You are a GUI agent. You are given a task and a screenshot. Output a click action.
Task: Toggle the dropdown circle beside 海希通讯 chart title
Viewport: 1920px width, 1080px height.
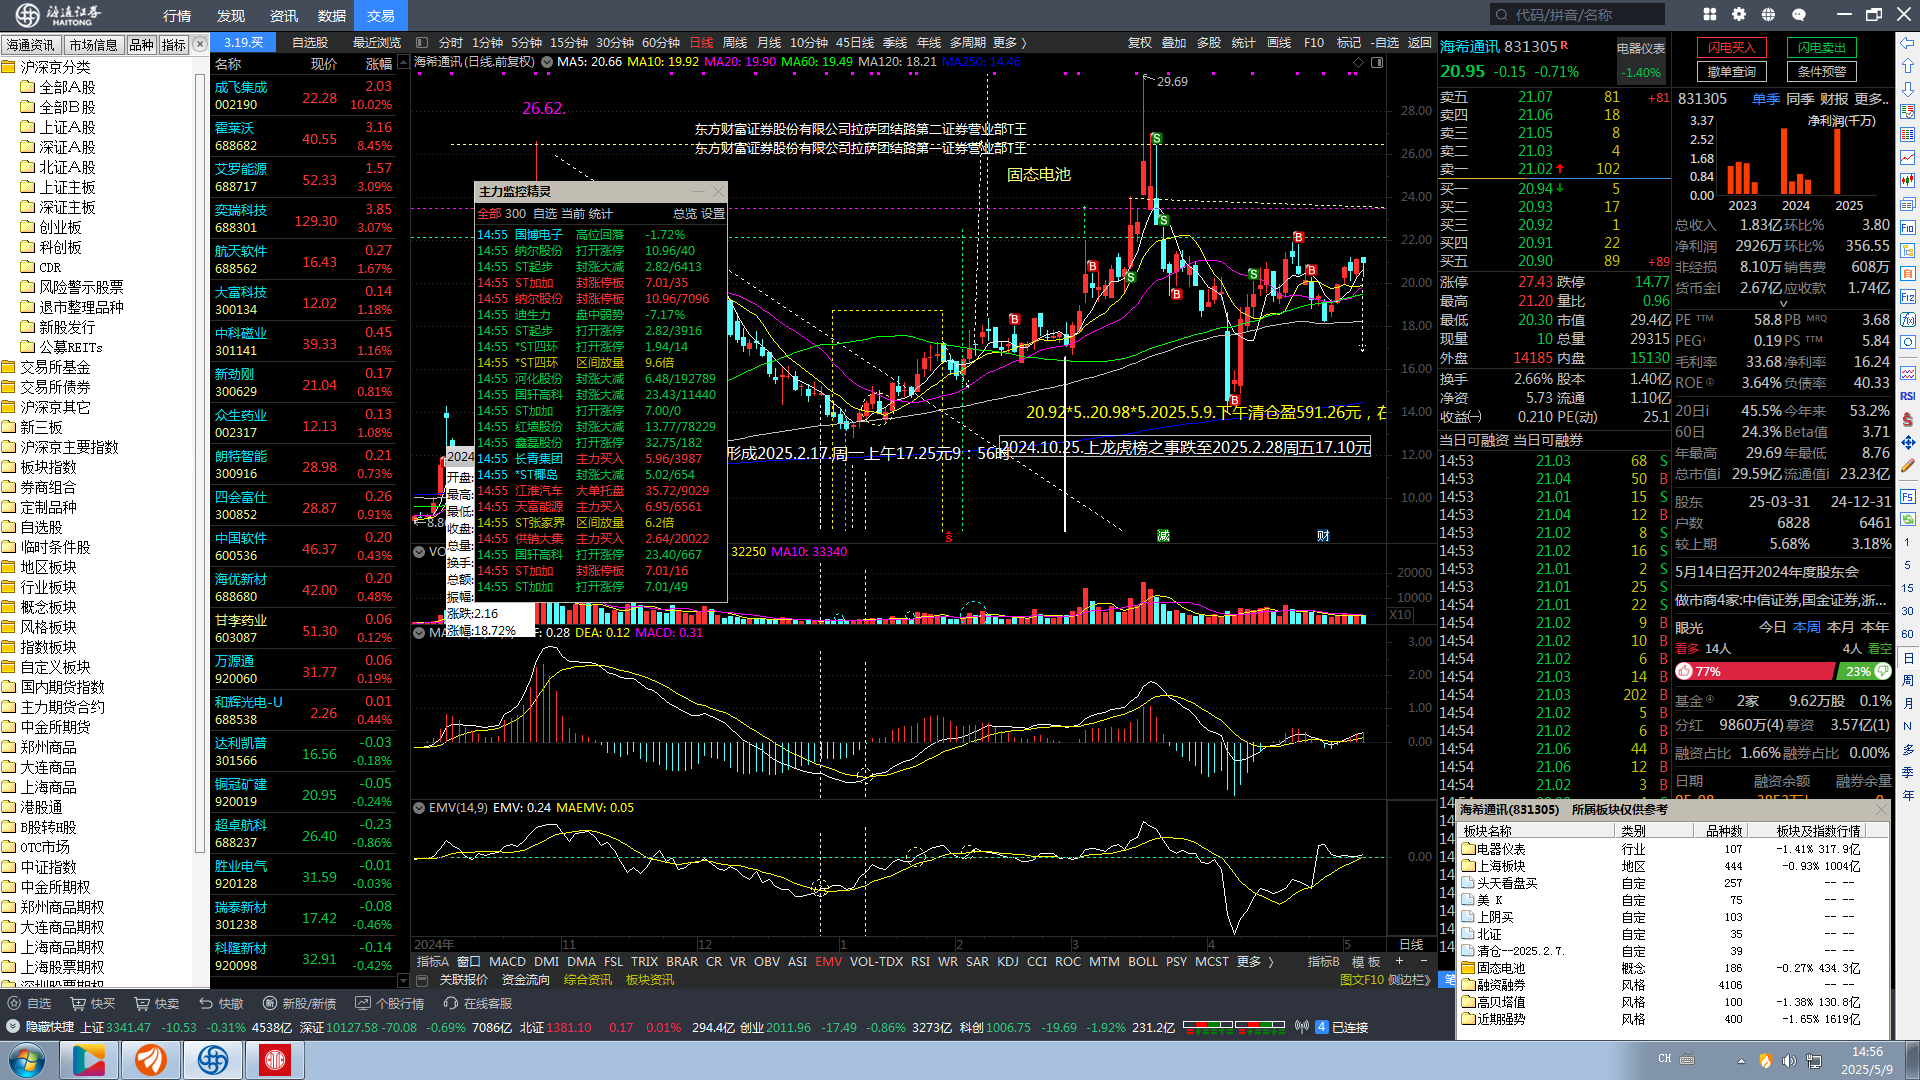(x=547, y=62)
